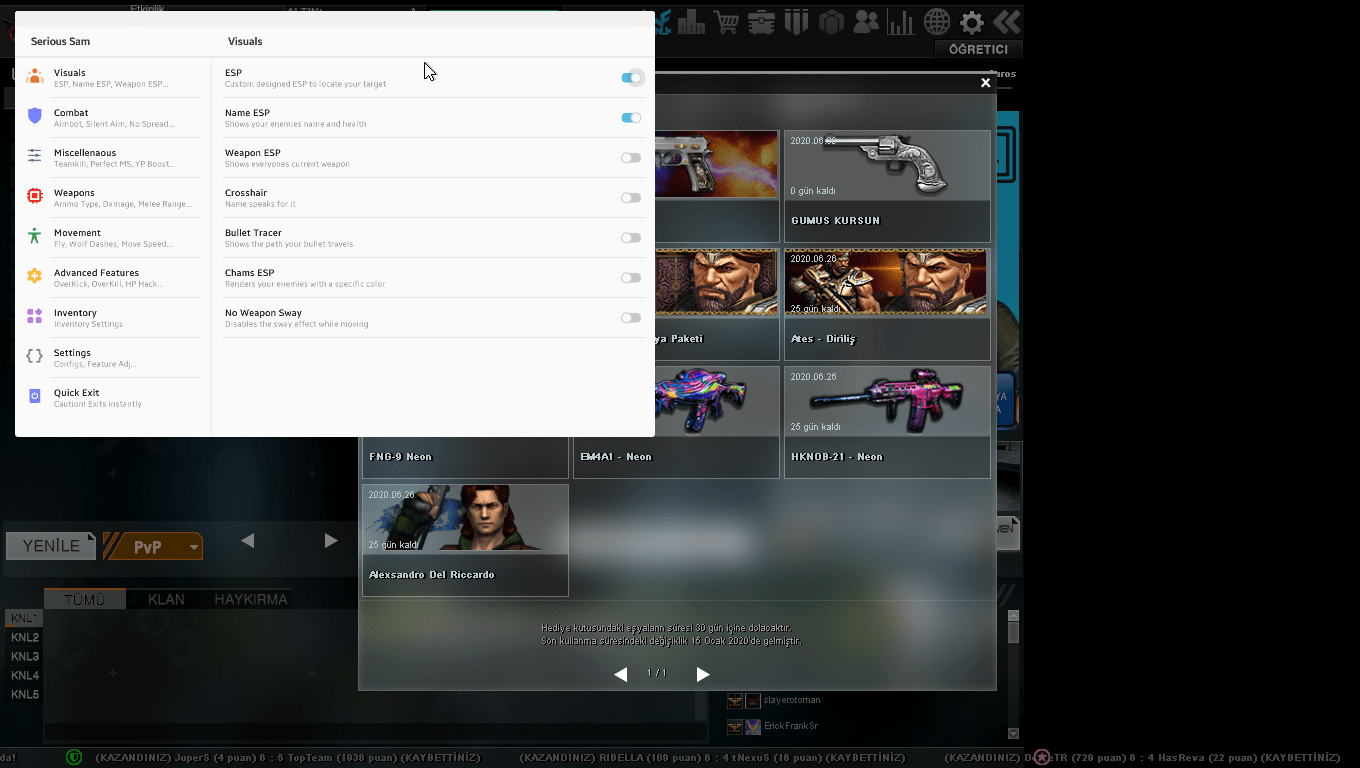1360x768 pixels.
Task: Click the YENİLE refresh button
Action: pyautogui.click(x=52, y=546)
